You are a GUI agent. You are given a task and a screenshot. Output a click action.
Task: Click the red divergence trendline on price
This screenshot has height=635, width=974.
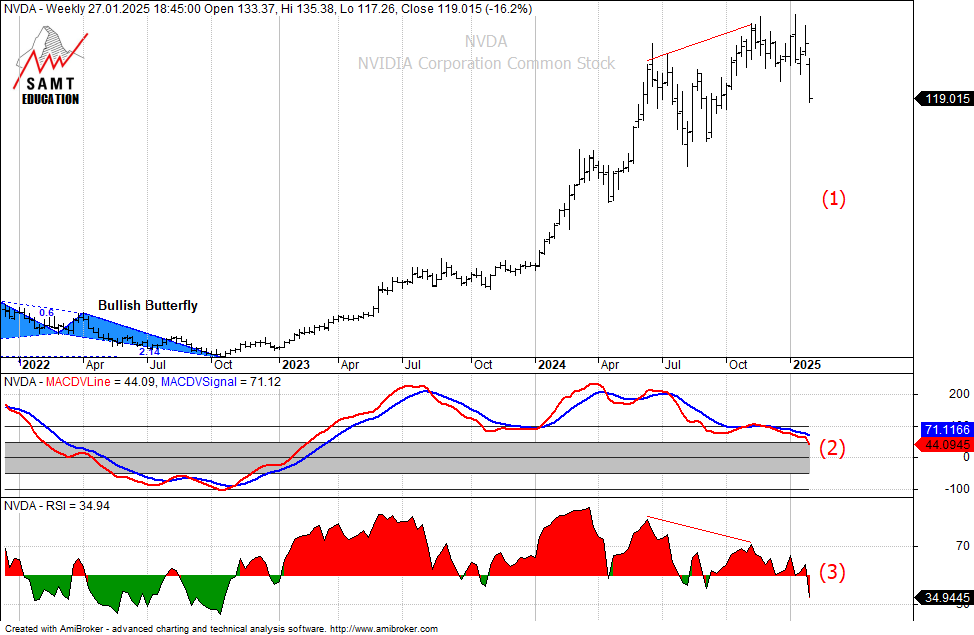tap(699, 42)
